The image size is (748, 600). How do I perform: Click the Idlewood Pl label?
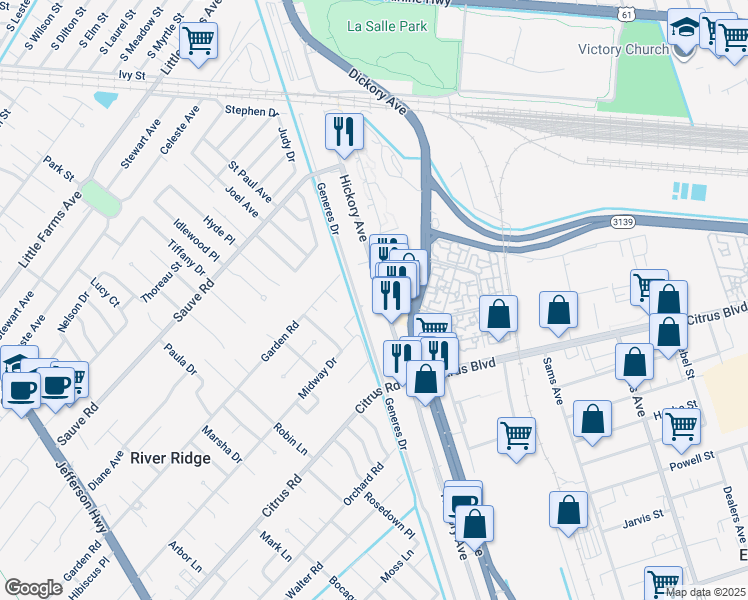tap(196, 240)
